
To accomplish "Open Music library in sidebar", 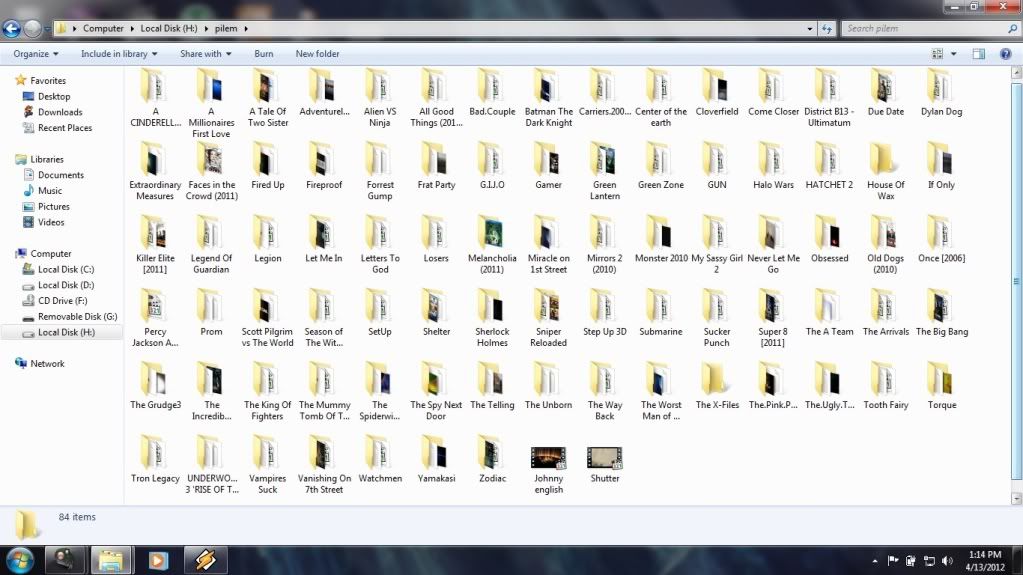I will point(50,191).
